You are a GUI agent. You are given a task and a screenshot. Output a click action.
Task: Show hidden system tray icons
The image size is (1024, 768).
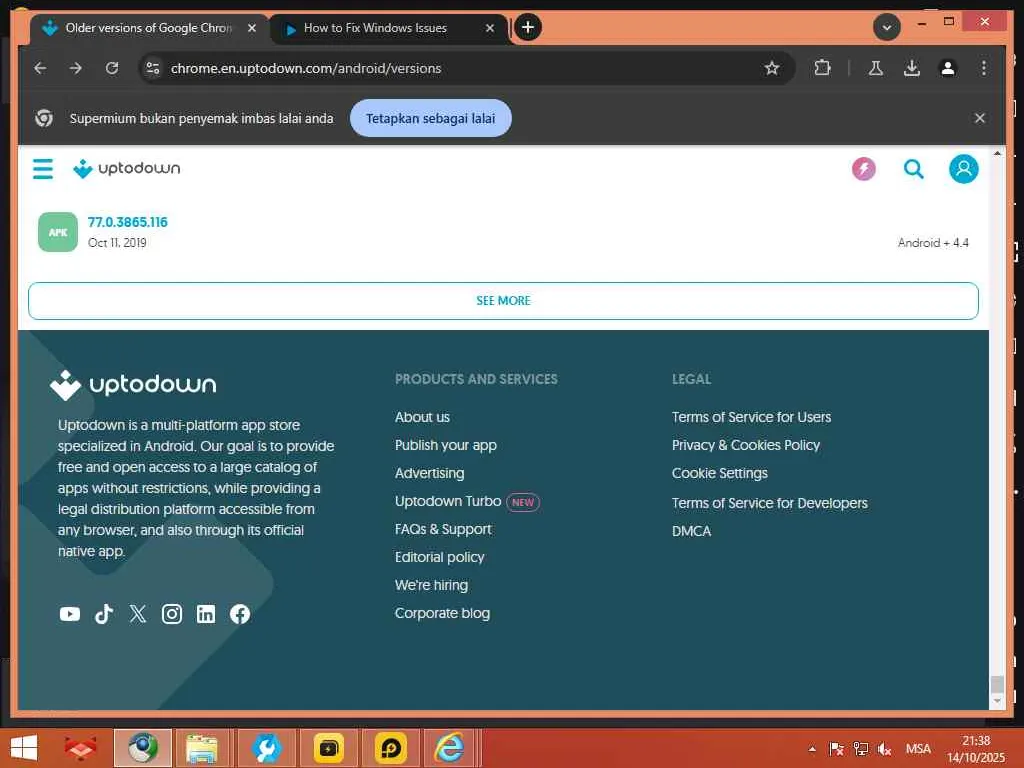[x=812, y=749]
